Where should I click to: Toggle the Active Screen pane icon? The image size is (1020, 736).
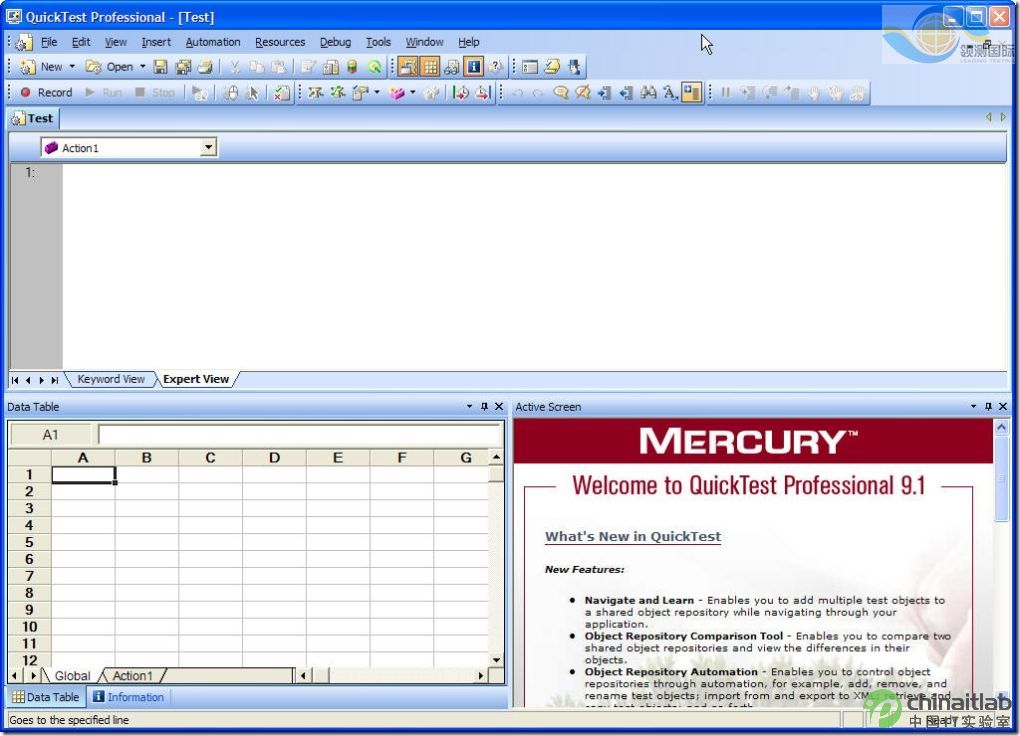point(408,66)
